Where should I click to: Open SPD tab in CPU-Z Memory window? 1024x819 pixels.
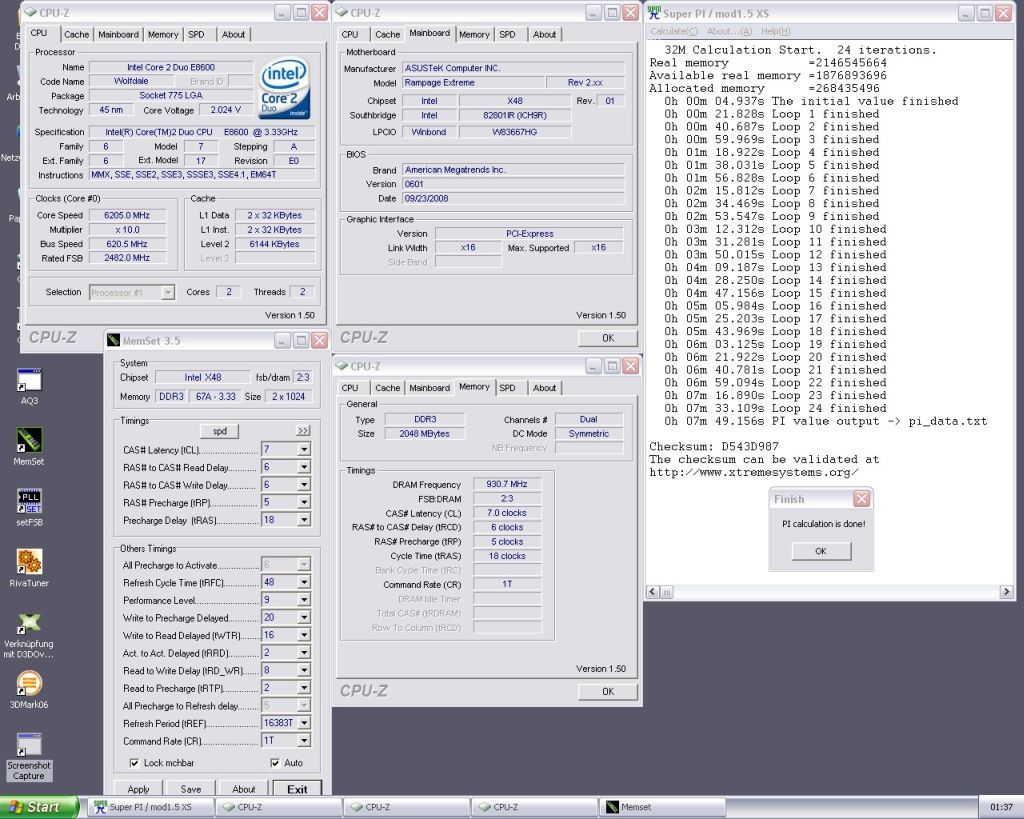coord(507,388)
